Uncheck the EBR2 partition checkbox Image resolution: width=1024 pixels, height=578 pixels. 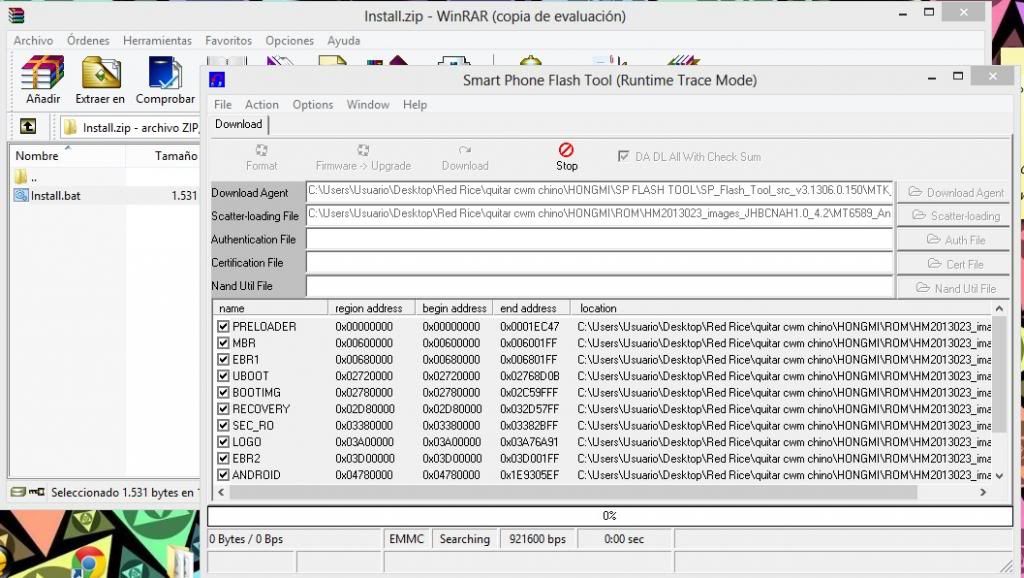[x=223, y=458]
